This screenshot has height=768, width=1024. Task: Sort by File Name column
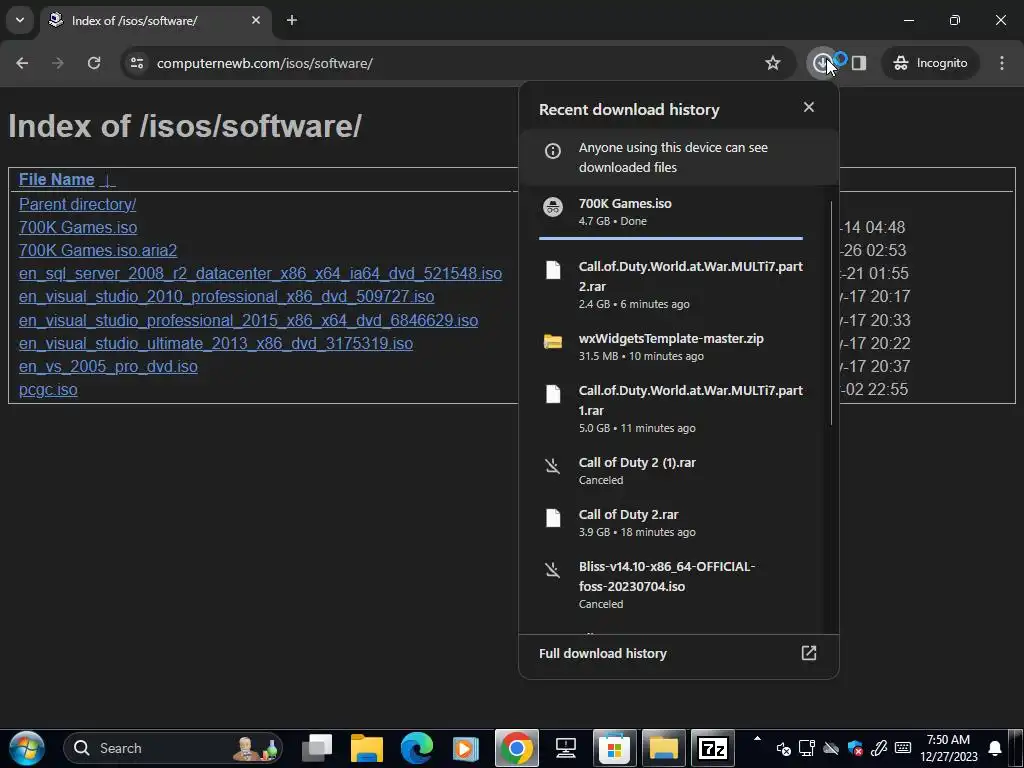pyautogui.click(x=57, y=180)
